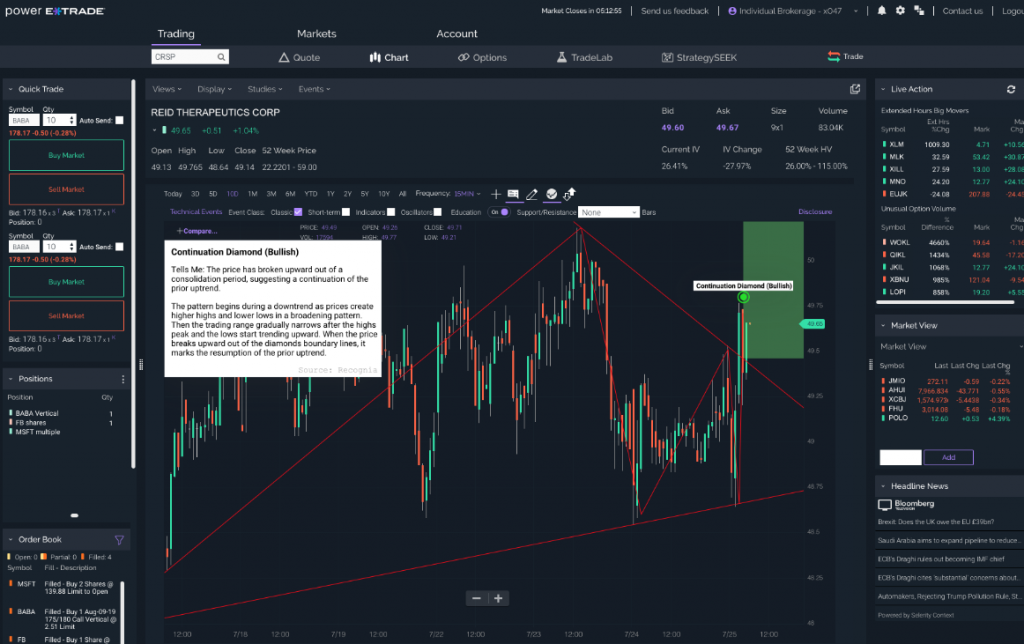Click the Send us feedback link
This screenshot has width=1024, height=644.
pos(674,11)
